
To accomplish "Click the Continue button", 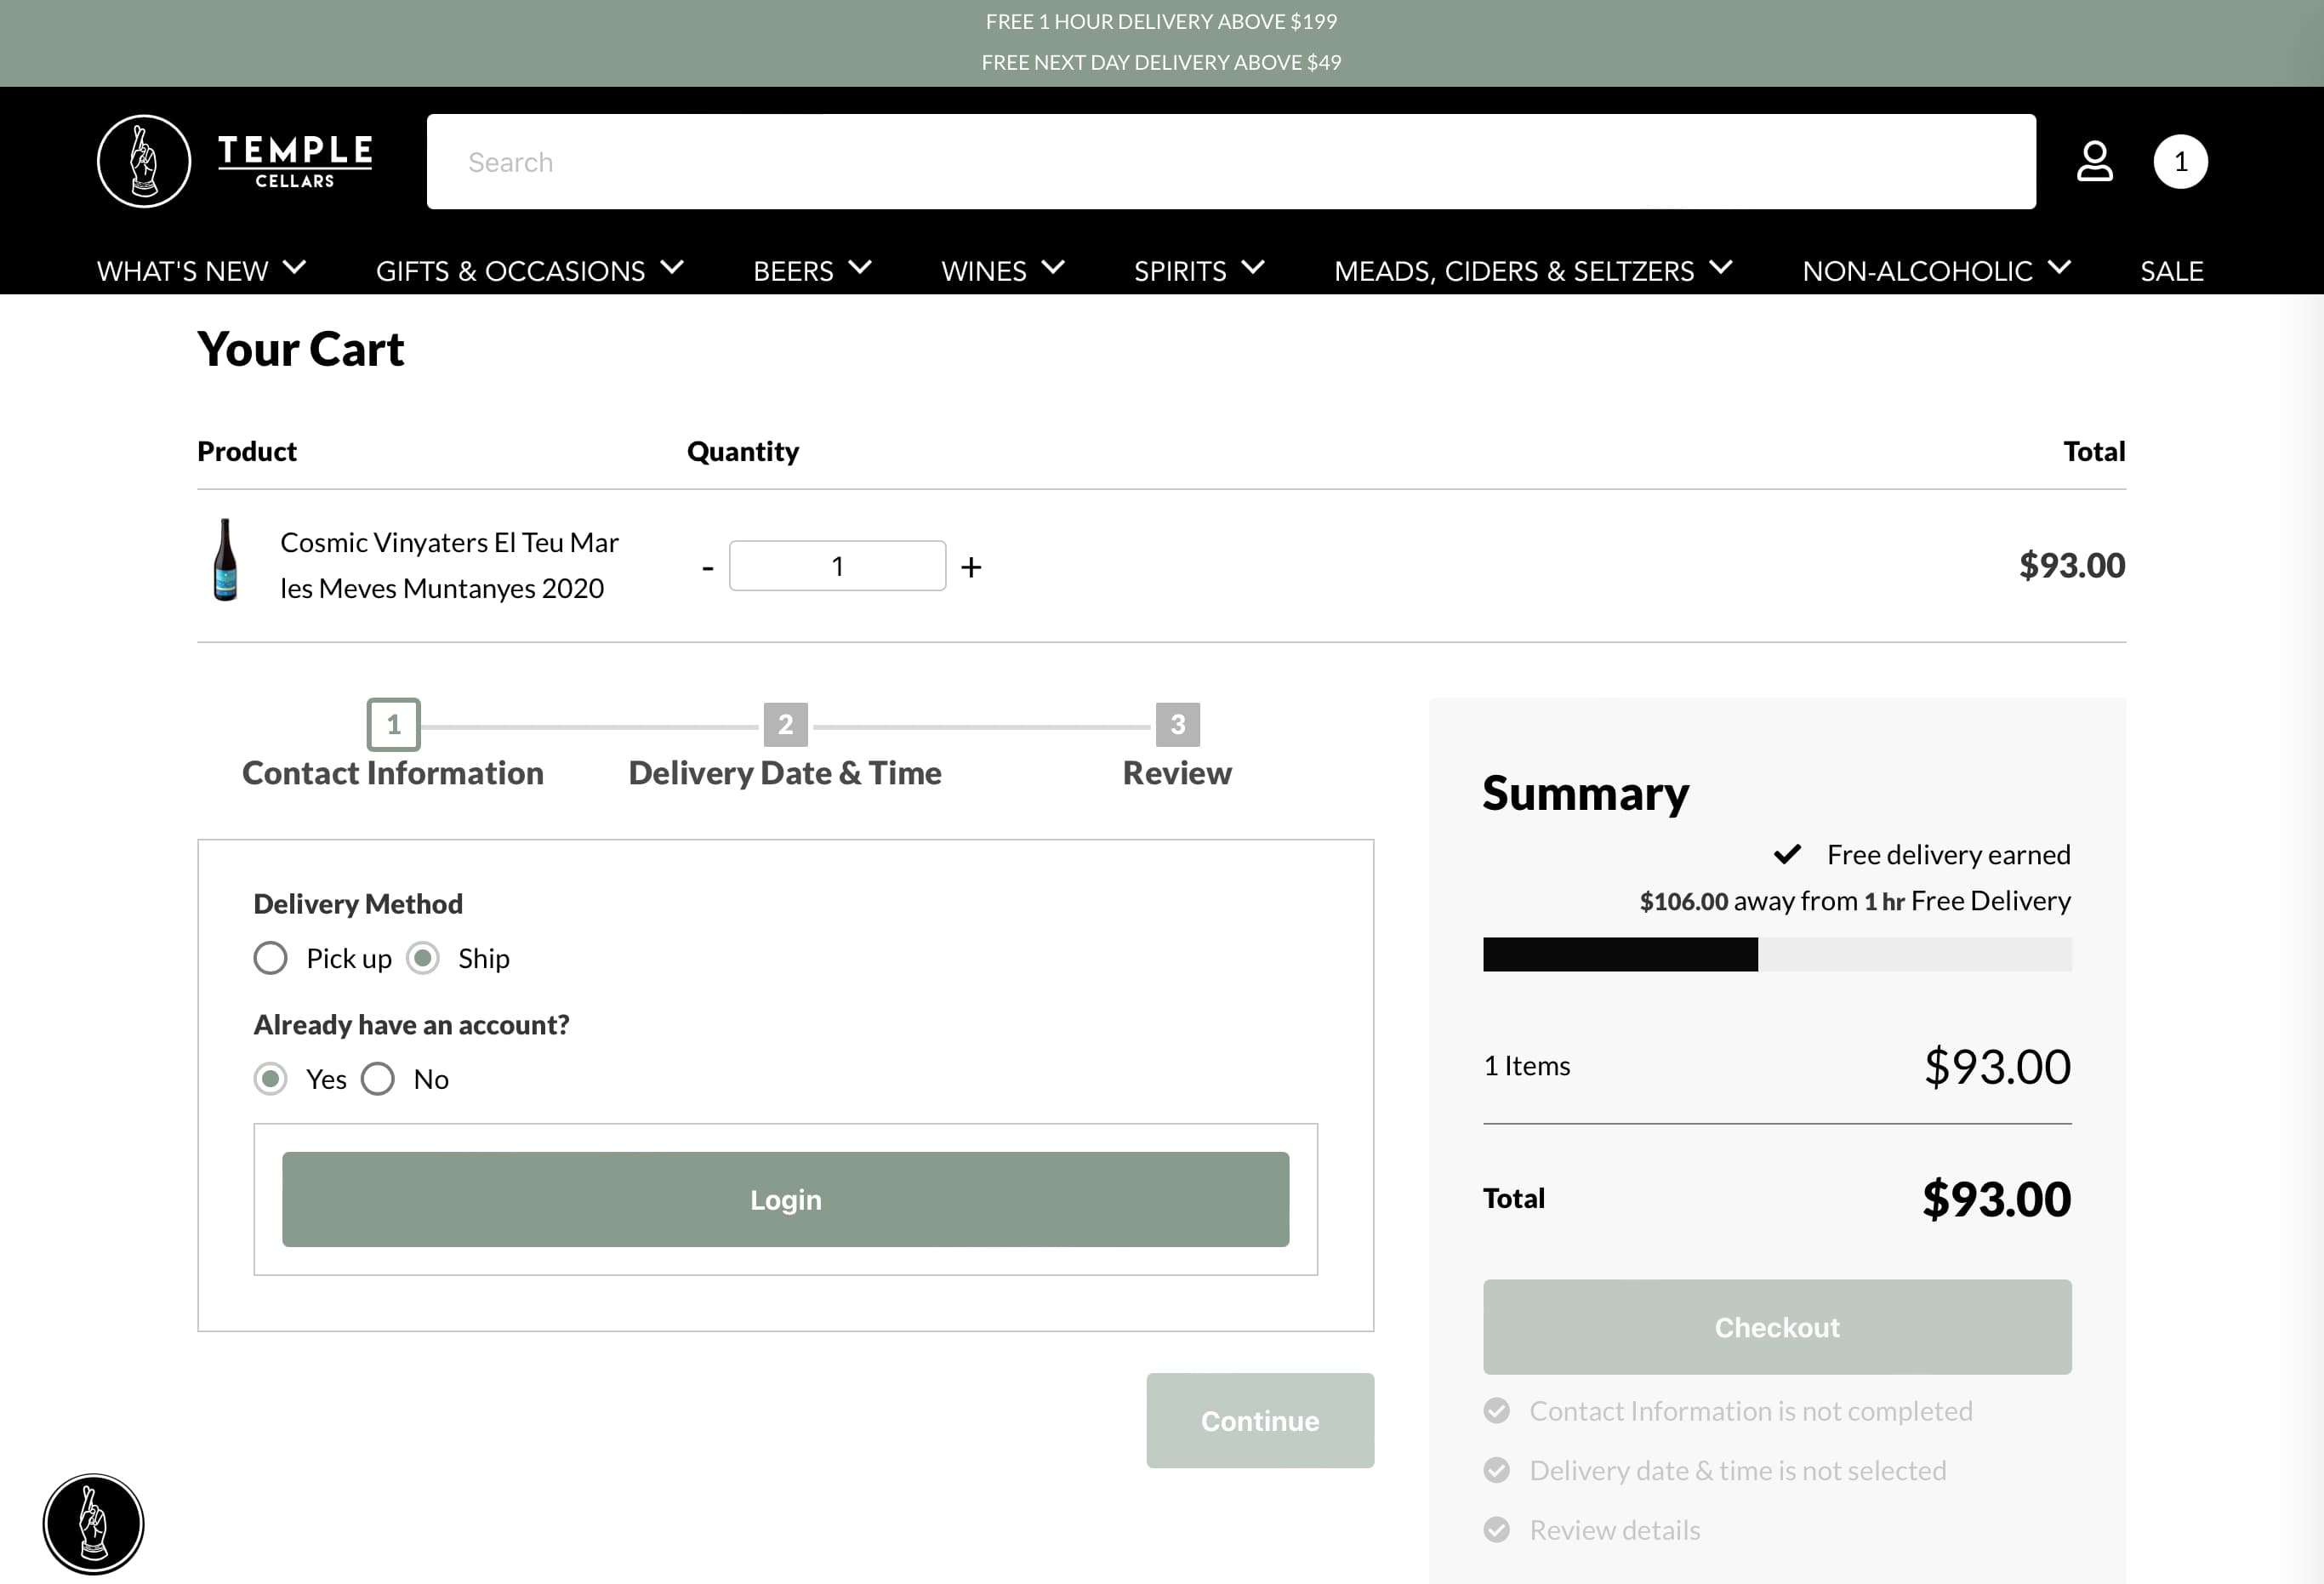I will (1259, 1420).
